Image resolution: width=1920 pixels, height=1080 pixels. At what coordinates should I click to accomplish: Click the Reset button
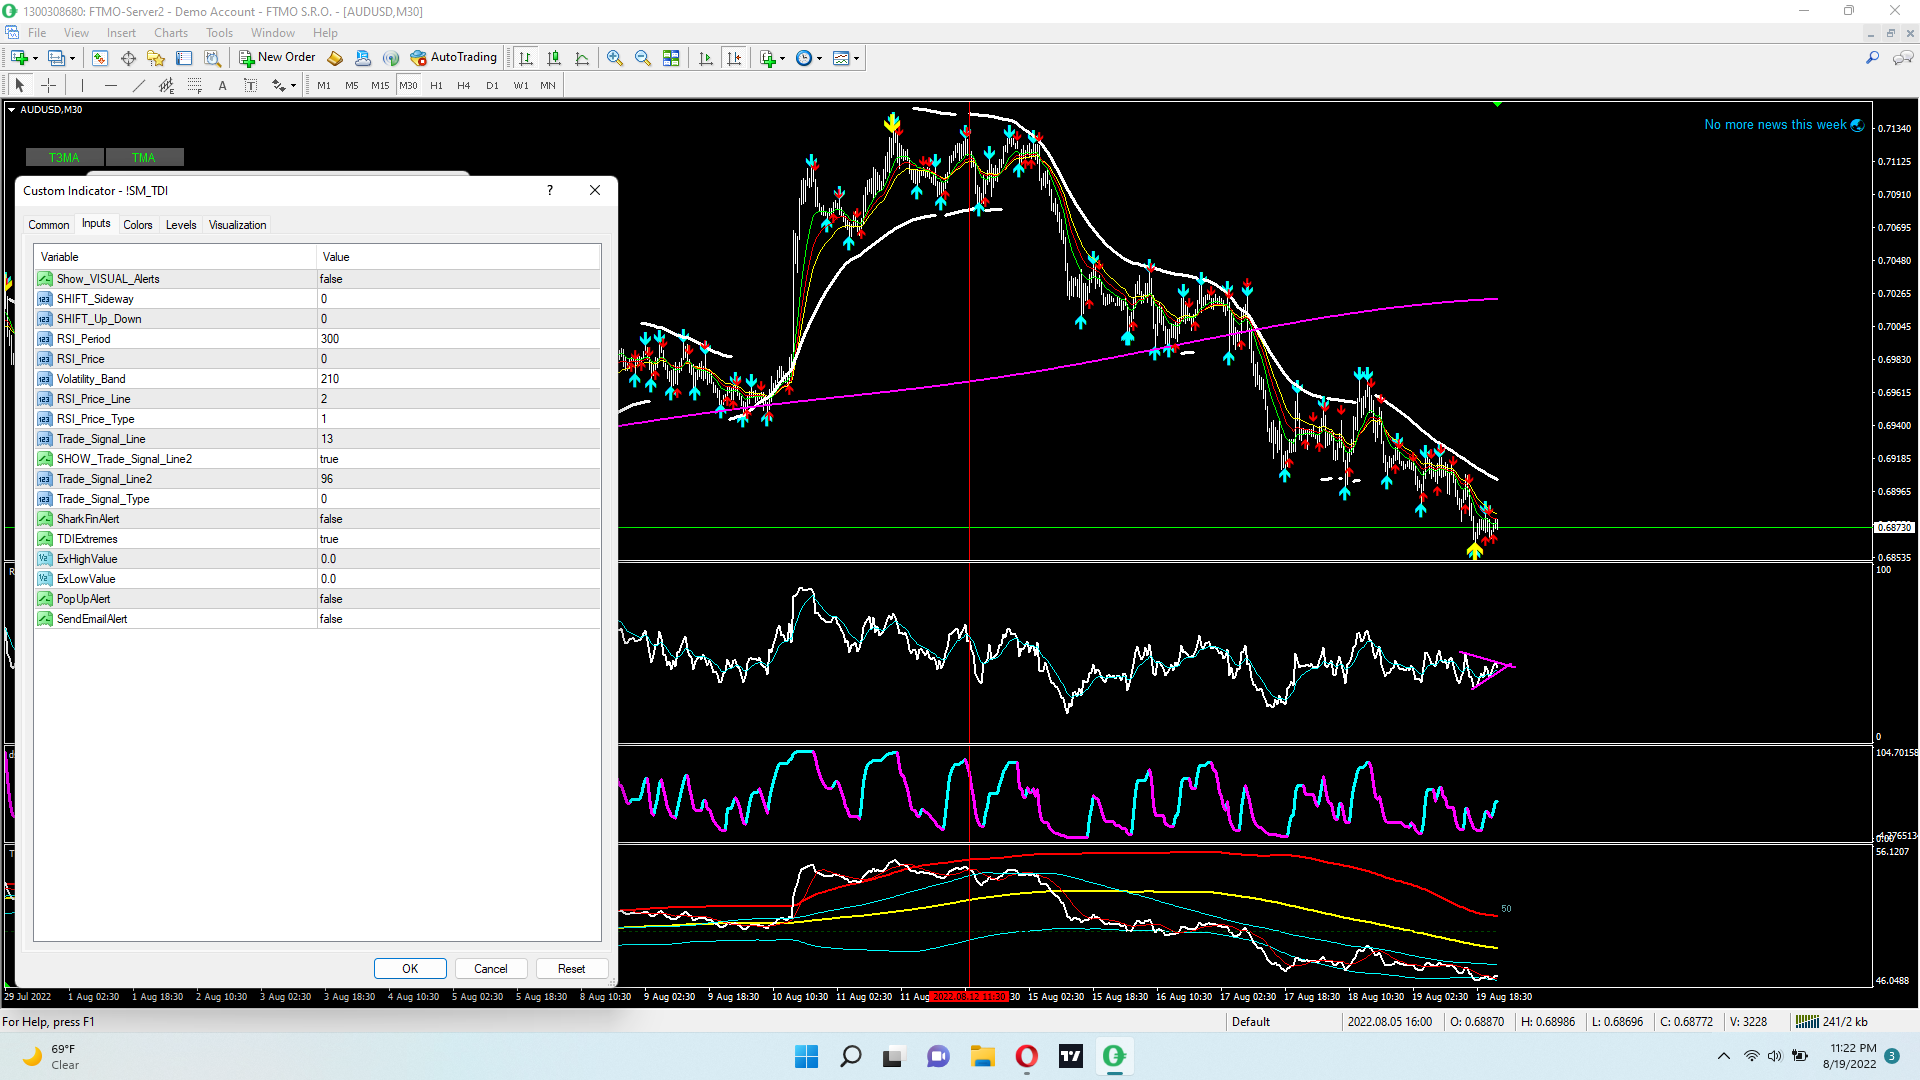click(571, 968)
